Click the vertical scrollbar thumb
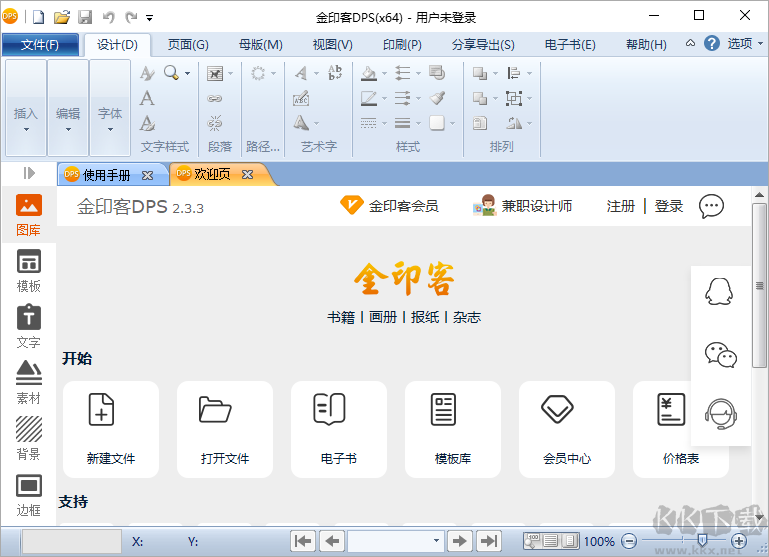 (x=759, y=286)
